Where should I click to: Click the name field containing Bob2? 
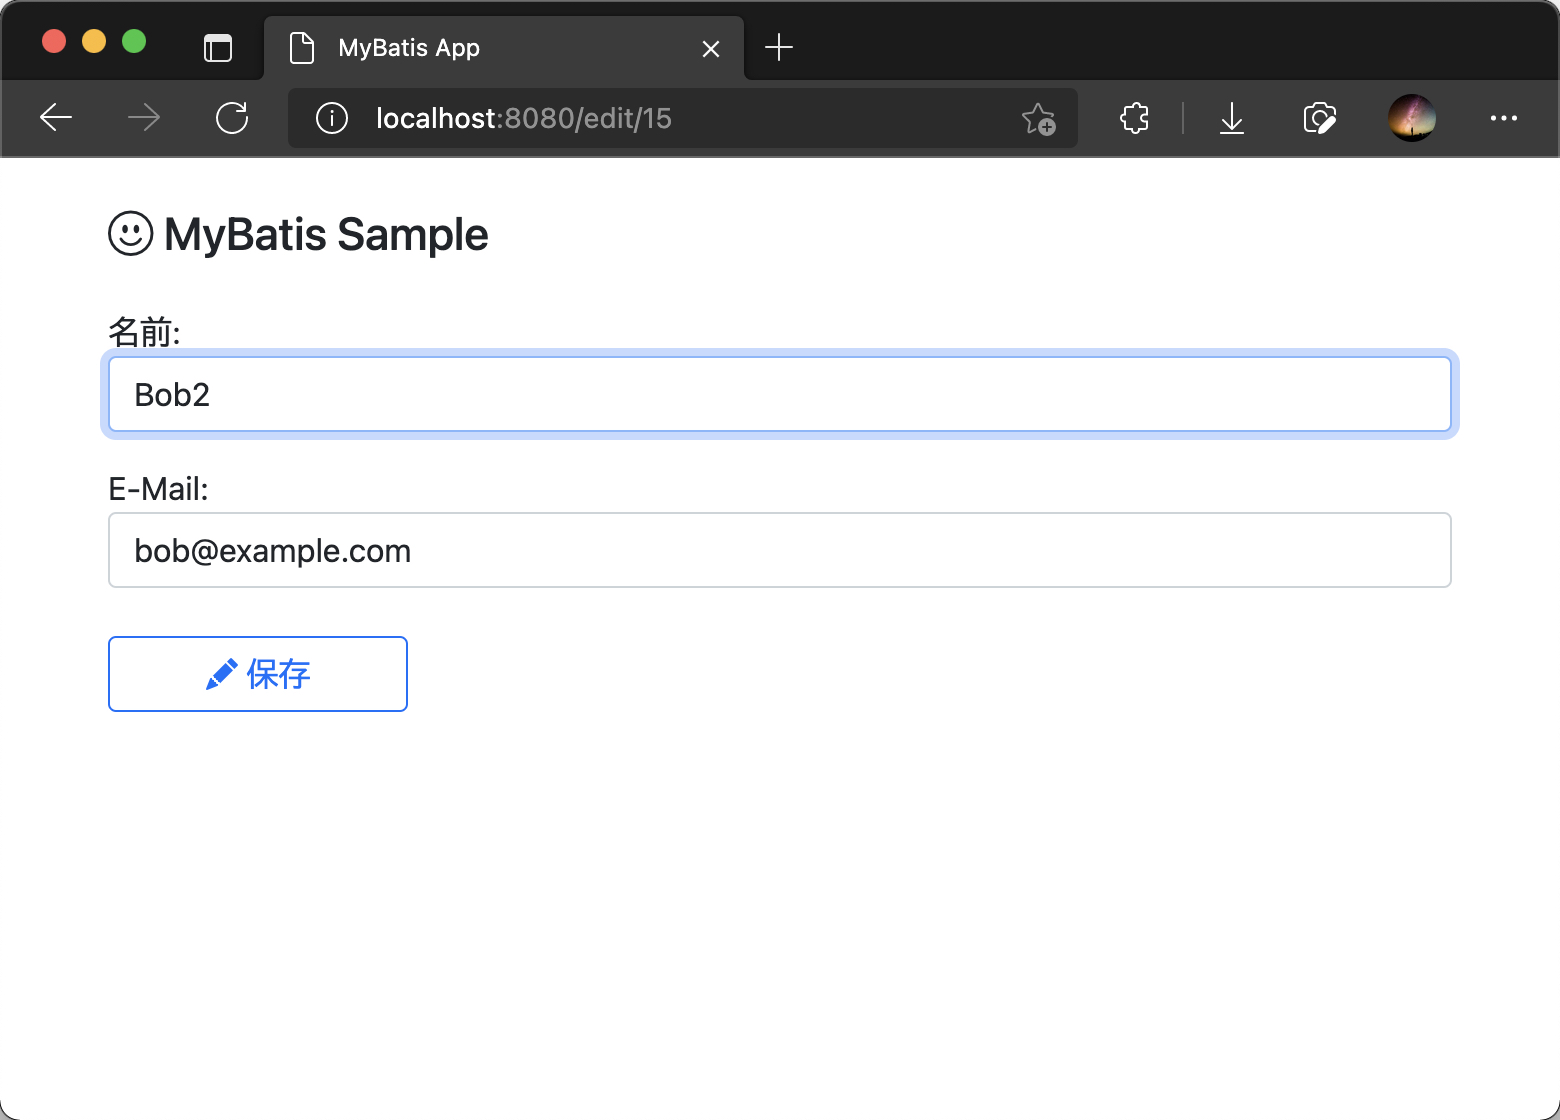(x=780, y=394)
